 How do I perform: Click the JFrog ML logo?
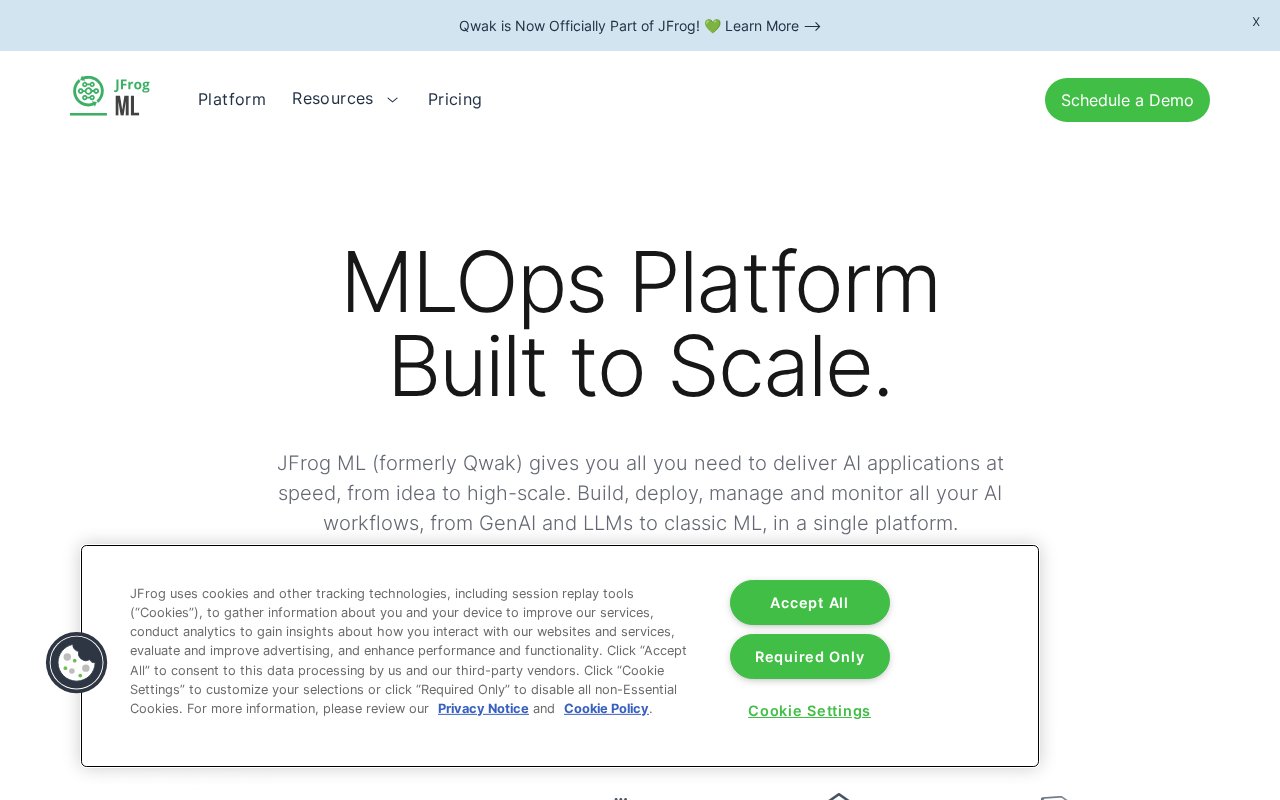click(110, 96)
